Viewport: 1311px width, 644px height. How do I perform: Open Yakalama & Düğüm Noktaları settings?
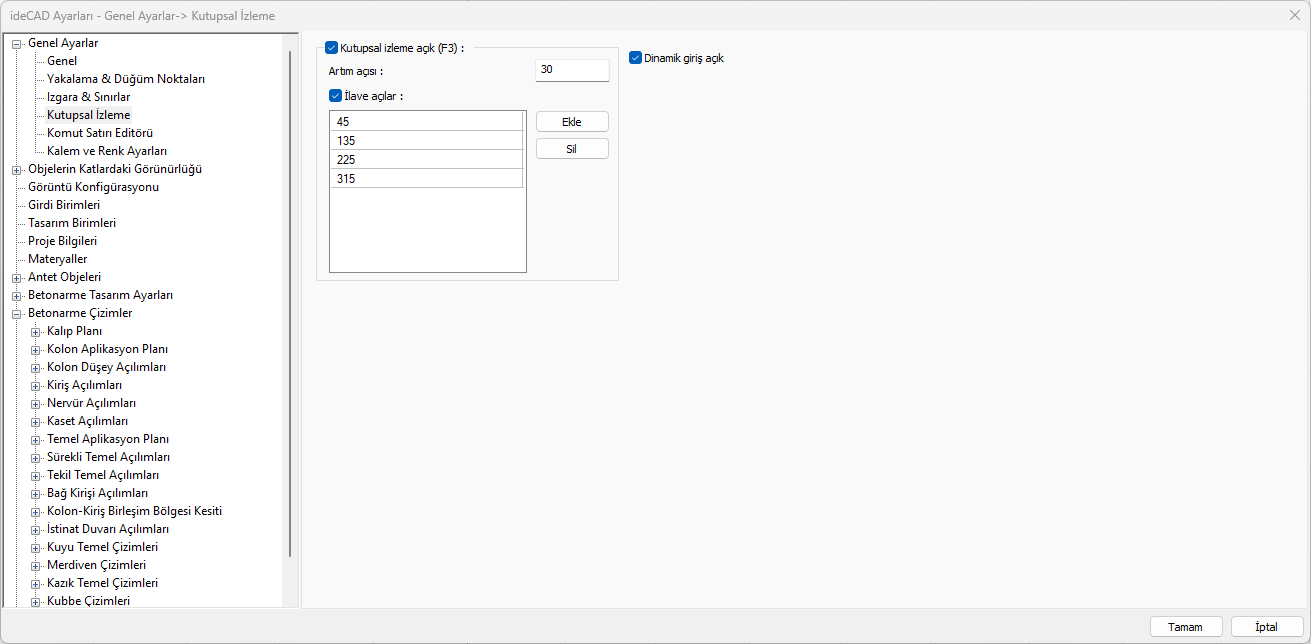click(126, 79)
